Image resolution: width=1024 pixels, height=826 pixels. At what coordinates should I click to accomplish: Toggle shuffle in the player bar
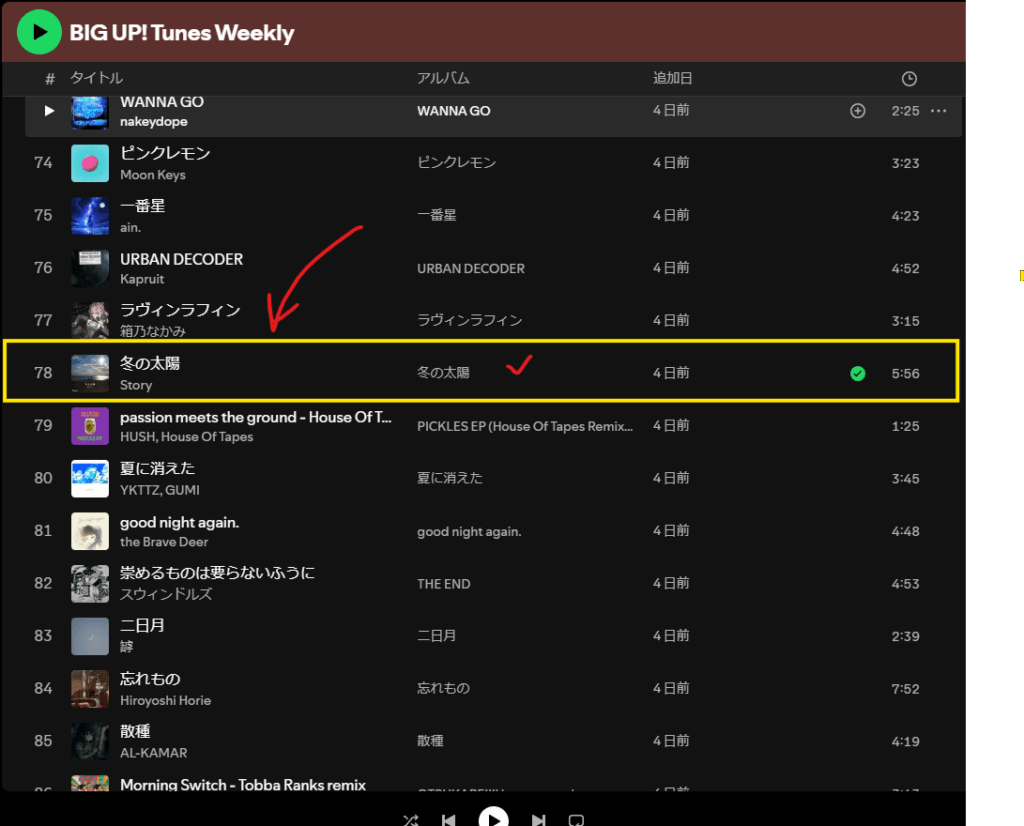[x=411, y=820]
